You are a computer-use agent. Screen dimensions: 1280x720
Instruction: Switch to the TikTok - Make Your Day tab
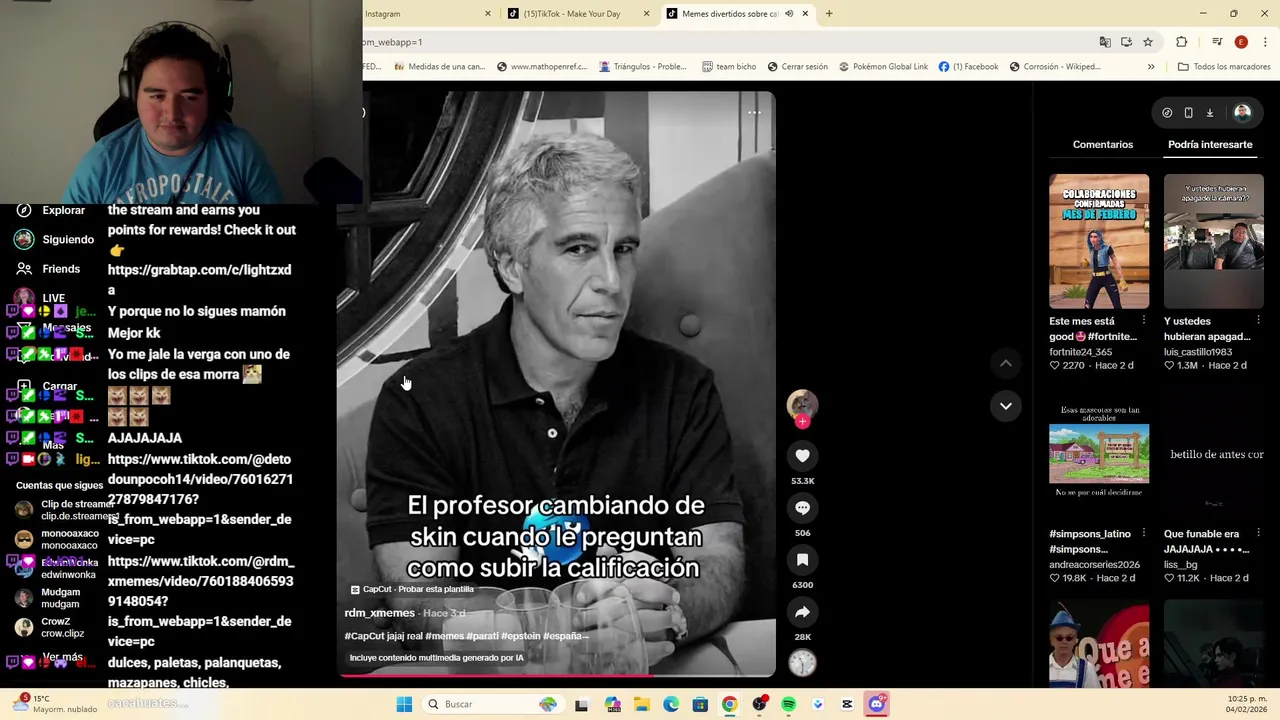click(578, 14)
